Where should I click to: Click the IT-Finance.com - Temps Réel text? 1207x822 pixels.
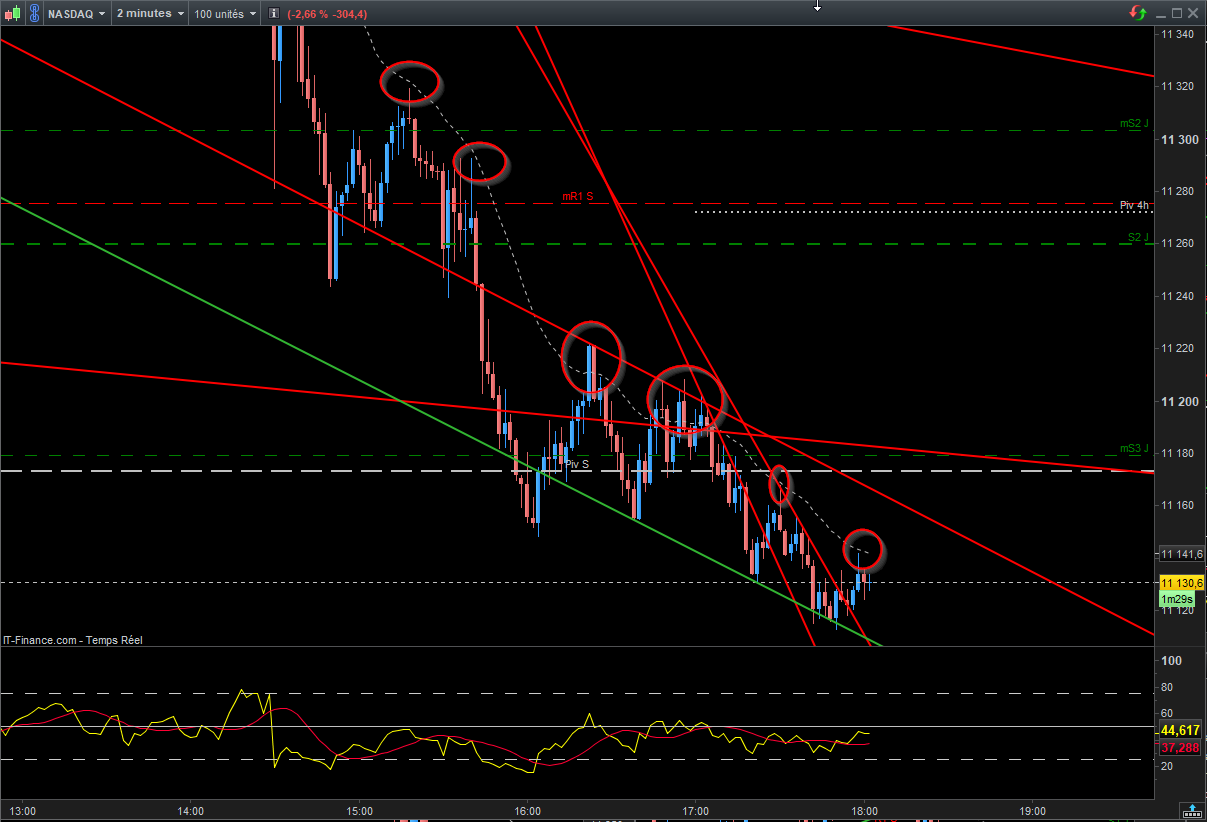(72, 640)
